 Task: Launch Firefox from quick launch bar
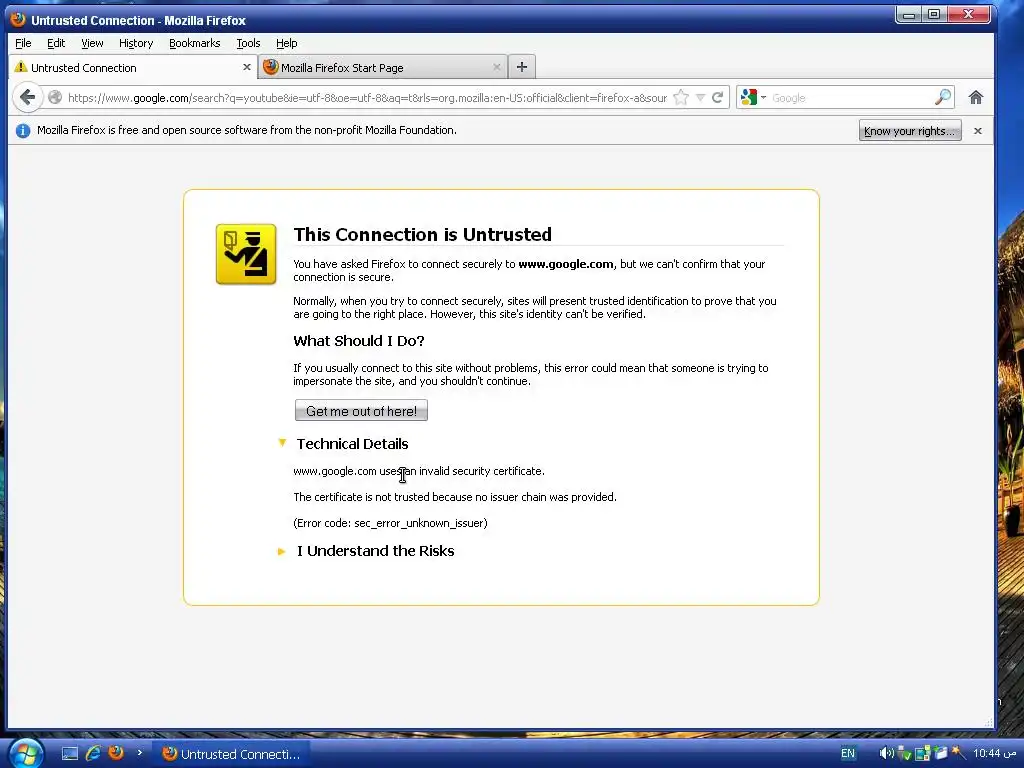pyautogui.click(x=116, y=753)
